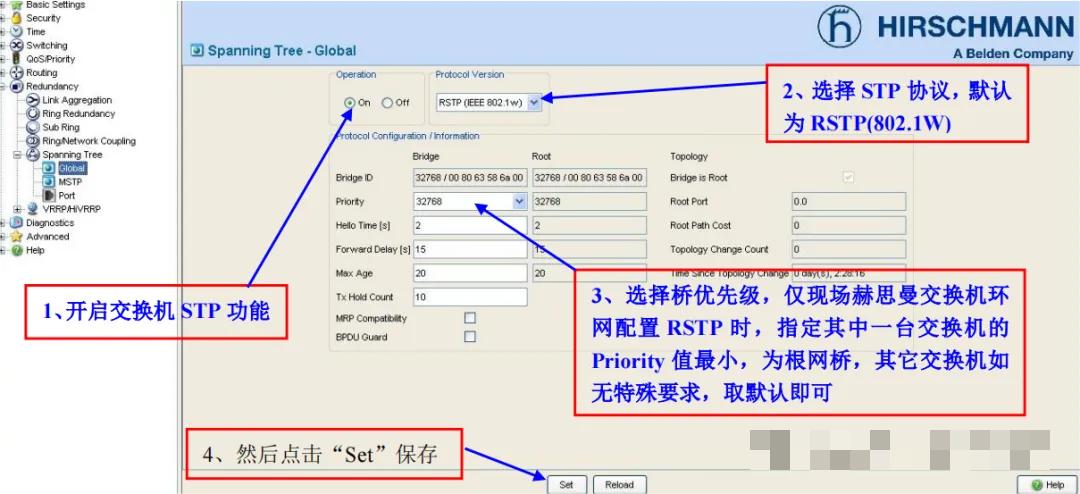Click the Redundancy tree icon

point(17,87)
